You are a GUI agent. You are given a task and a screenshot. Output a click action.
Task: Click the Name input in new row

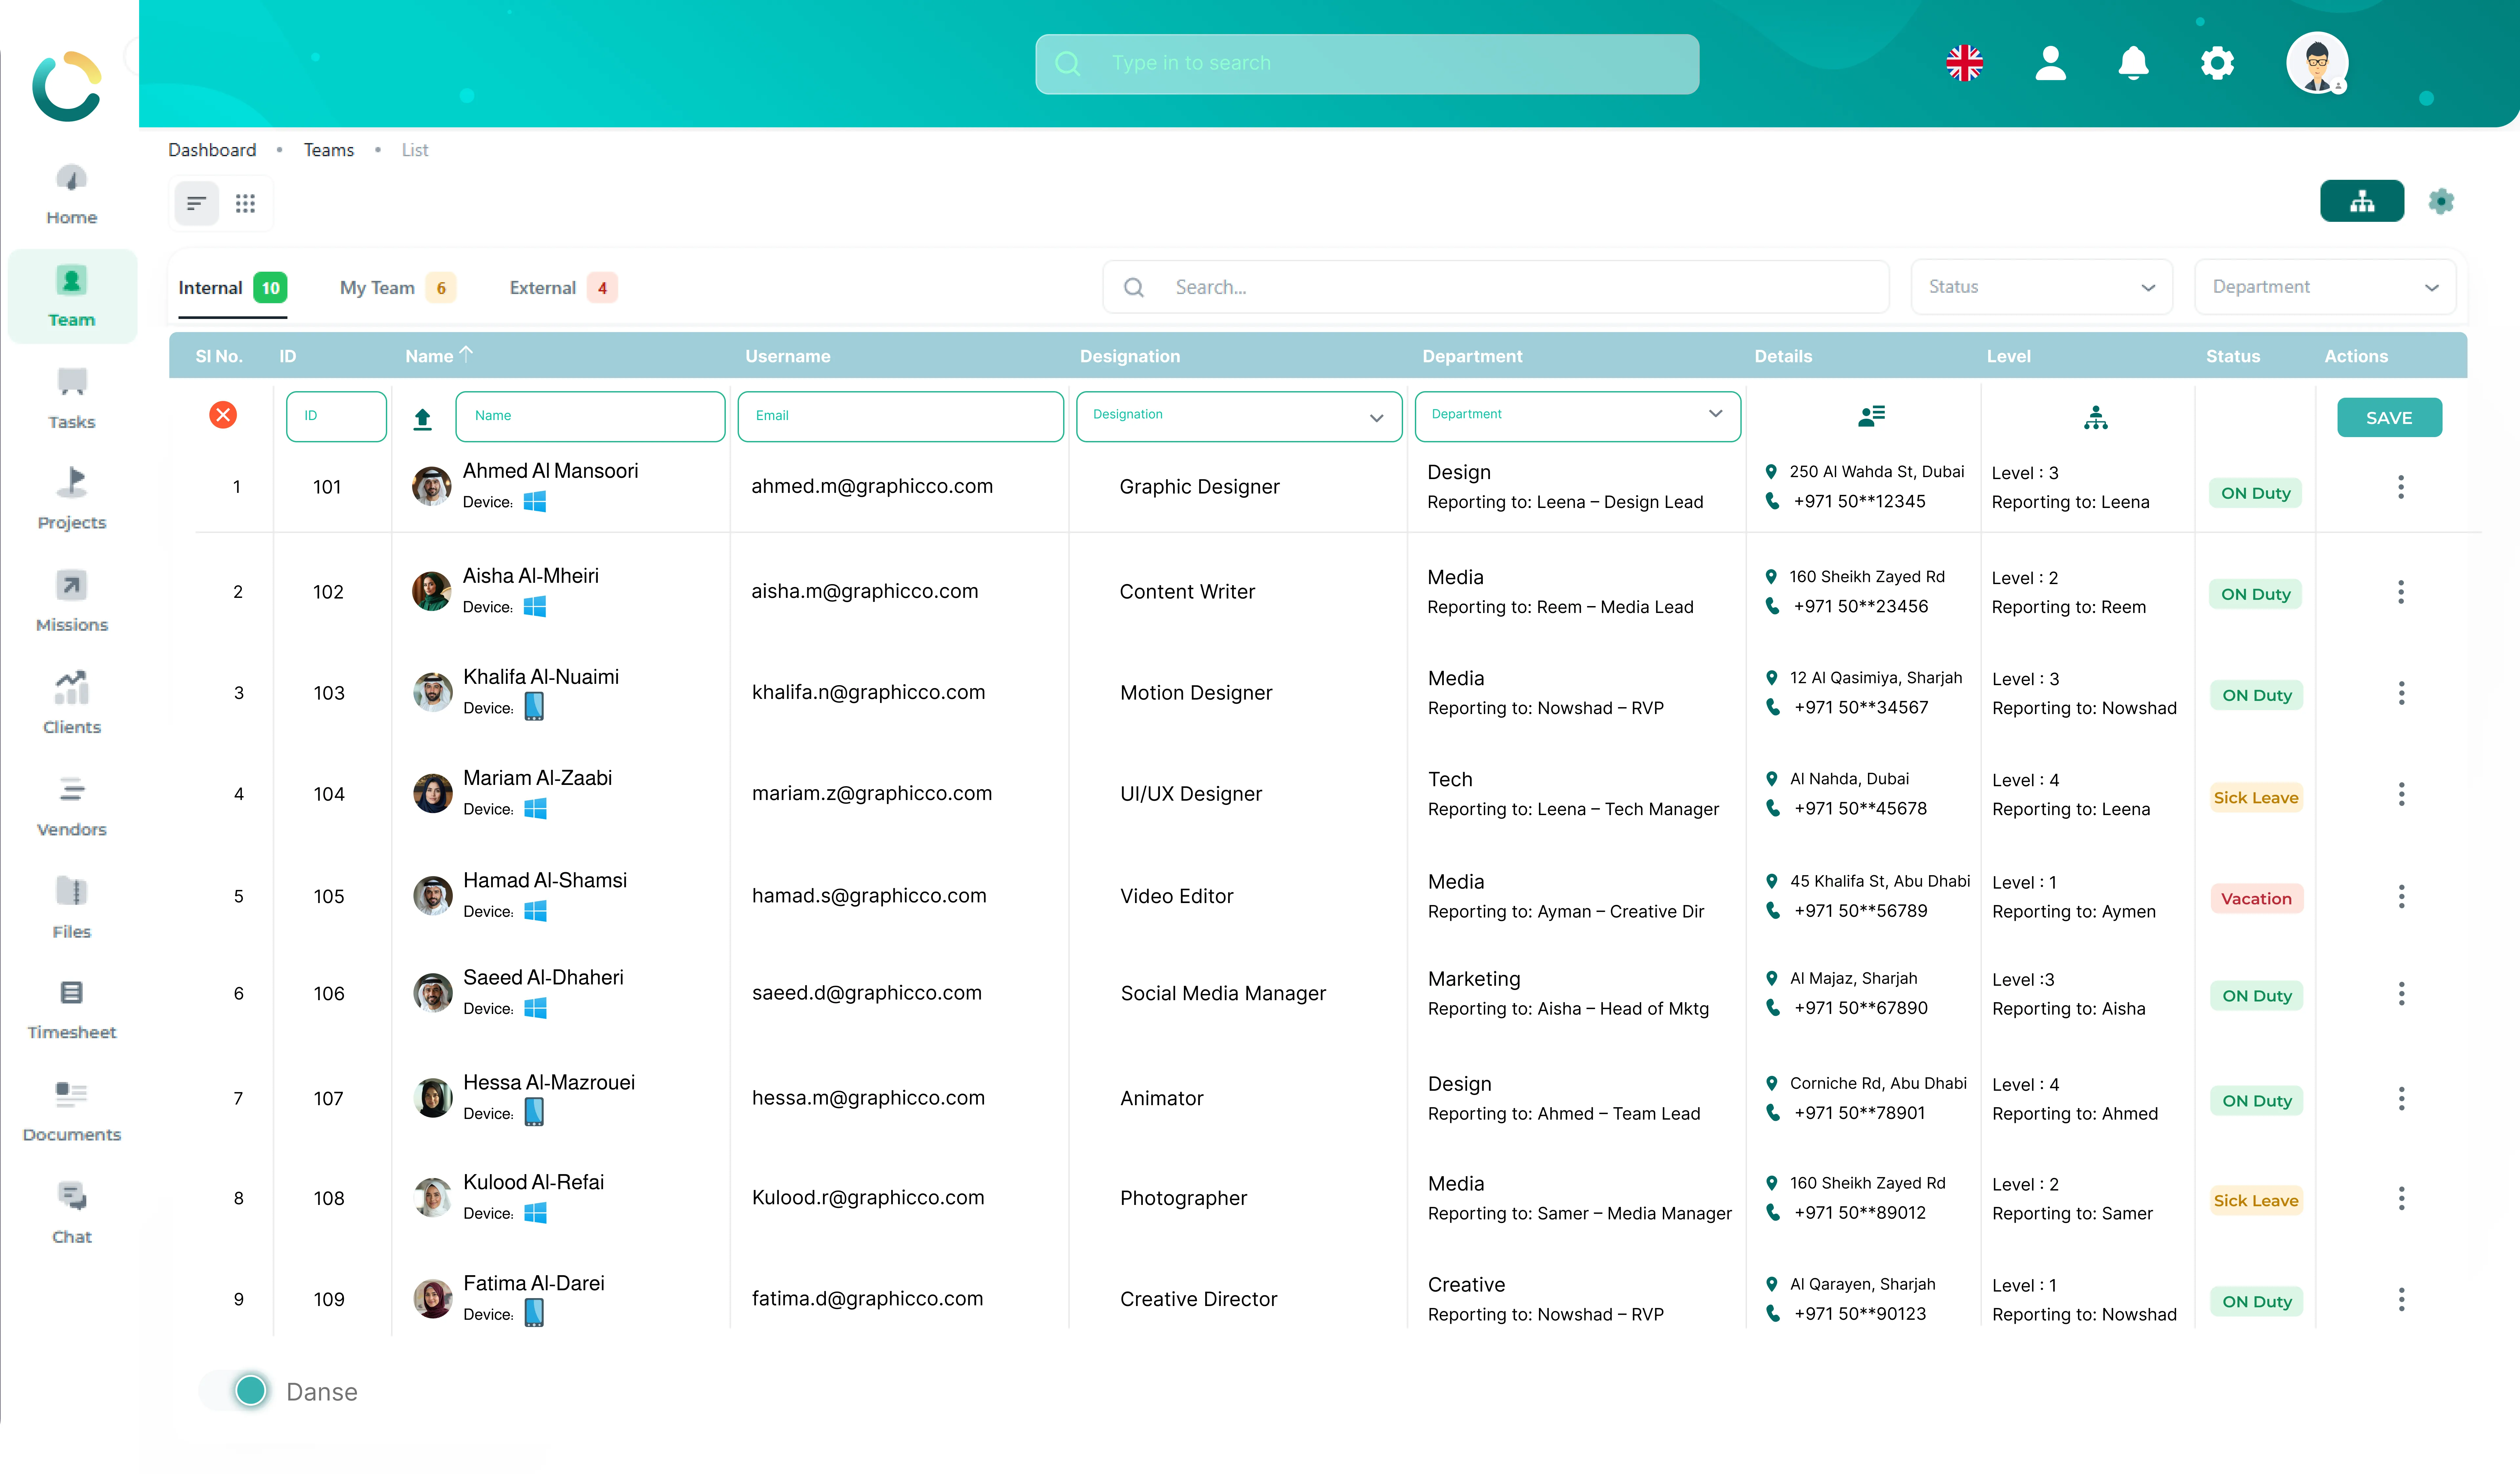click(x=590, y=416)
